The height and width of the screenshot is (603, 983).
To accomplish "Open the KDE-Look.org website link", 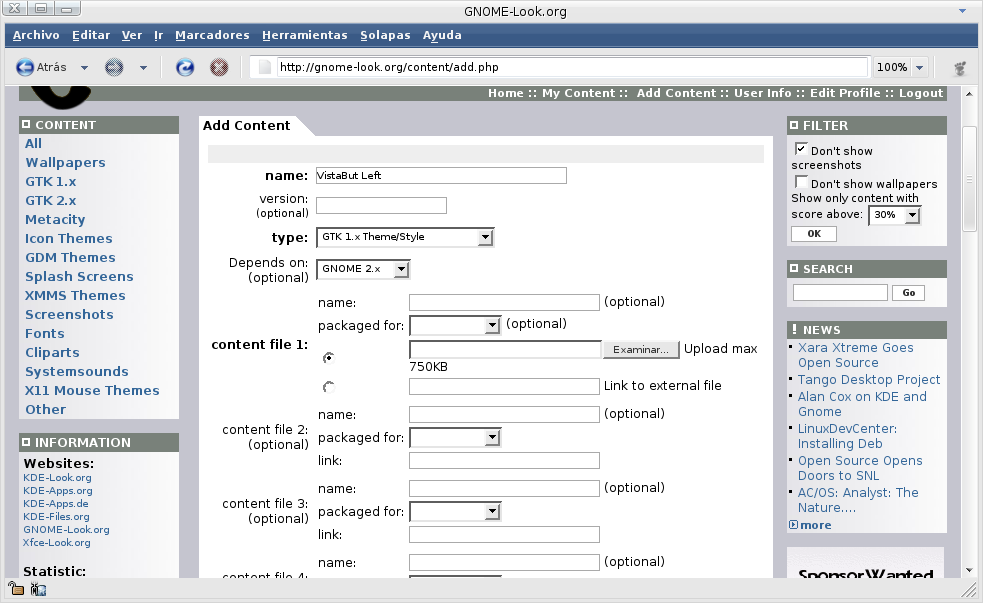I will point(57,478).
